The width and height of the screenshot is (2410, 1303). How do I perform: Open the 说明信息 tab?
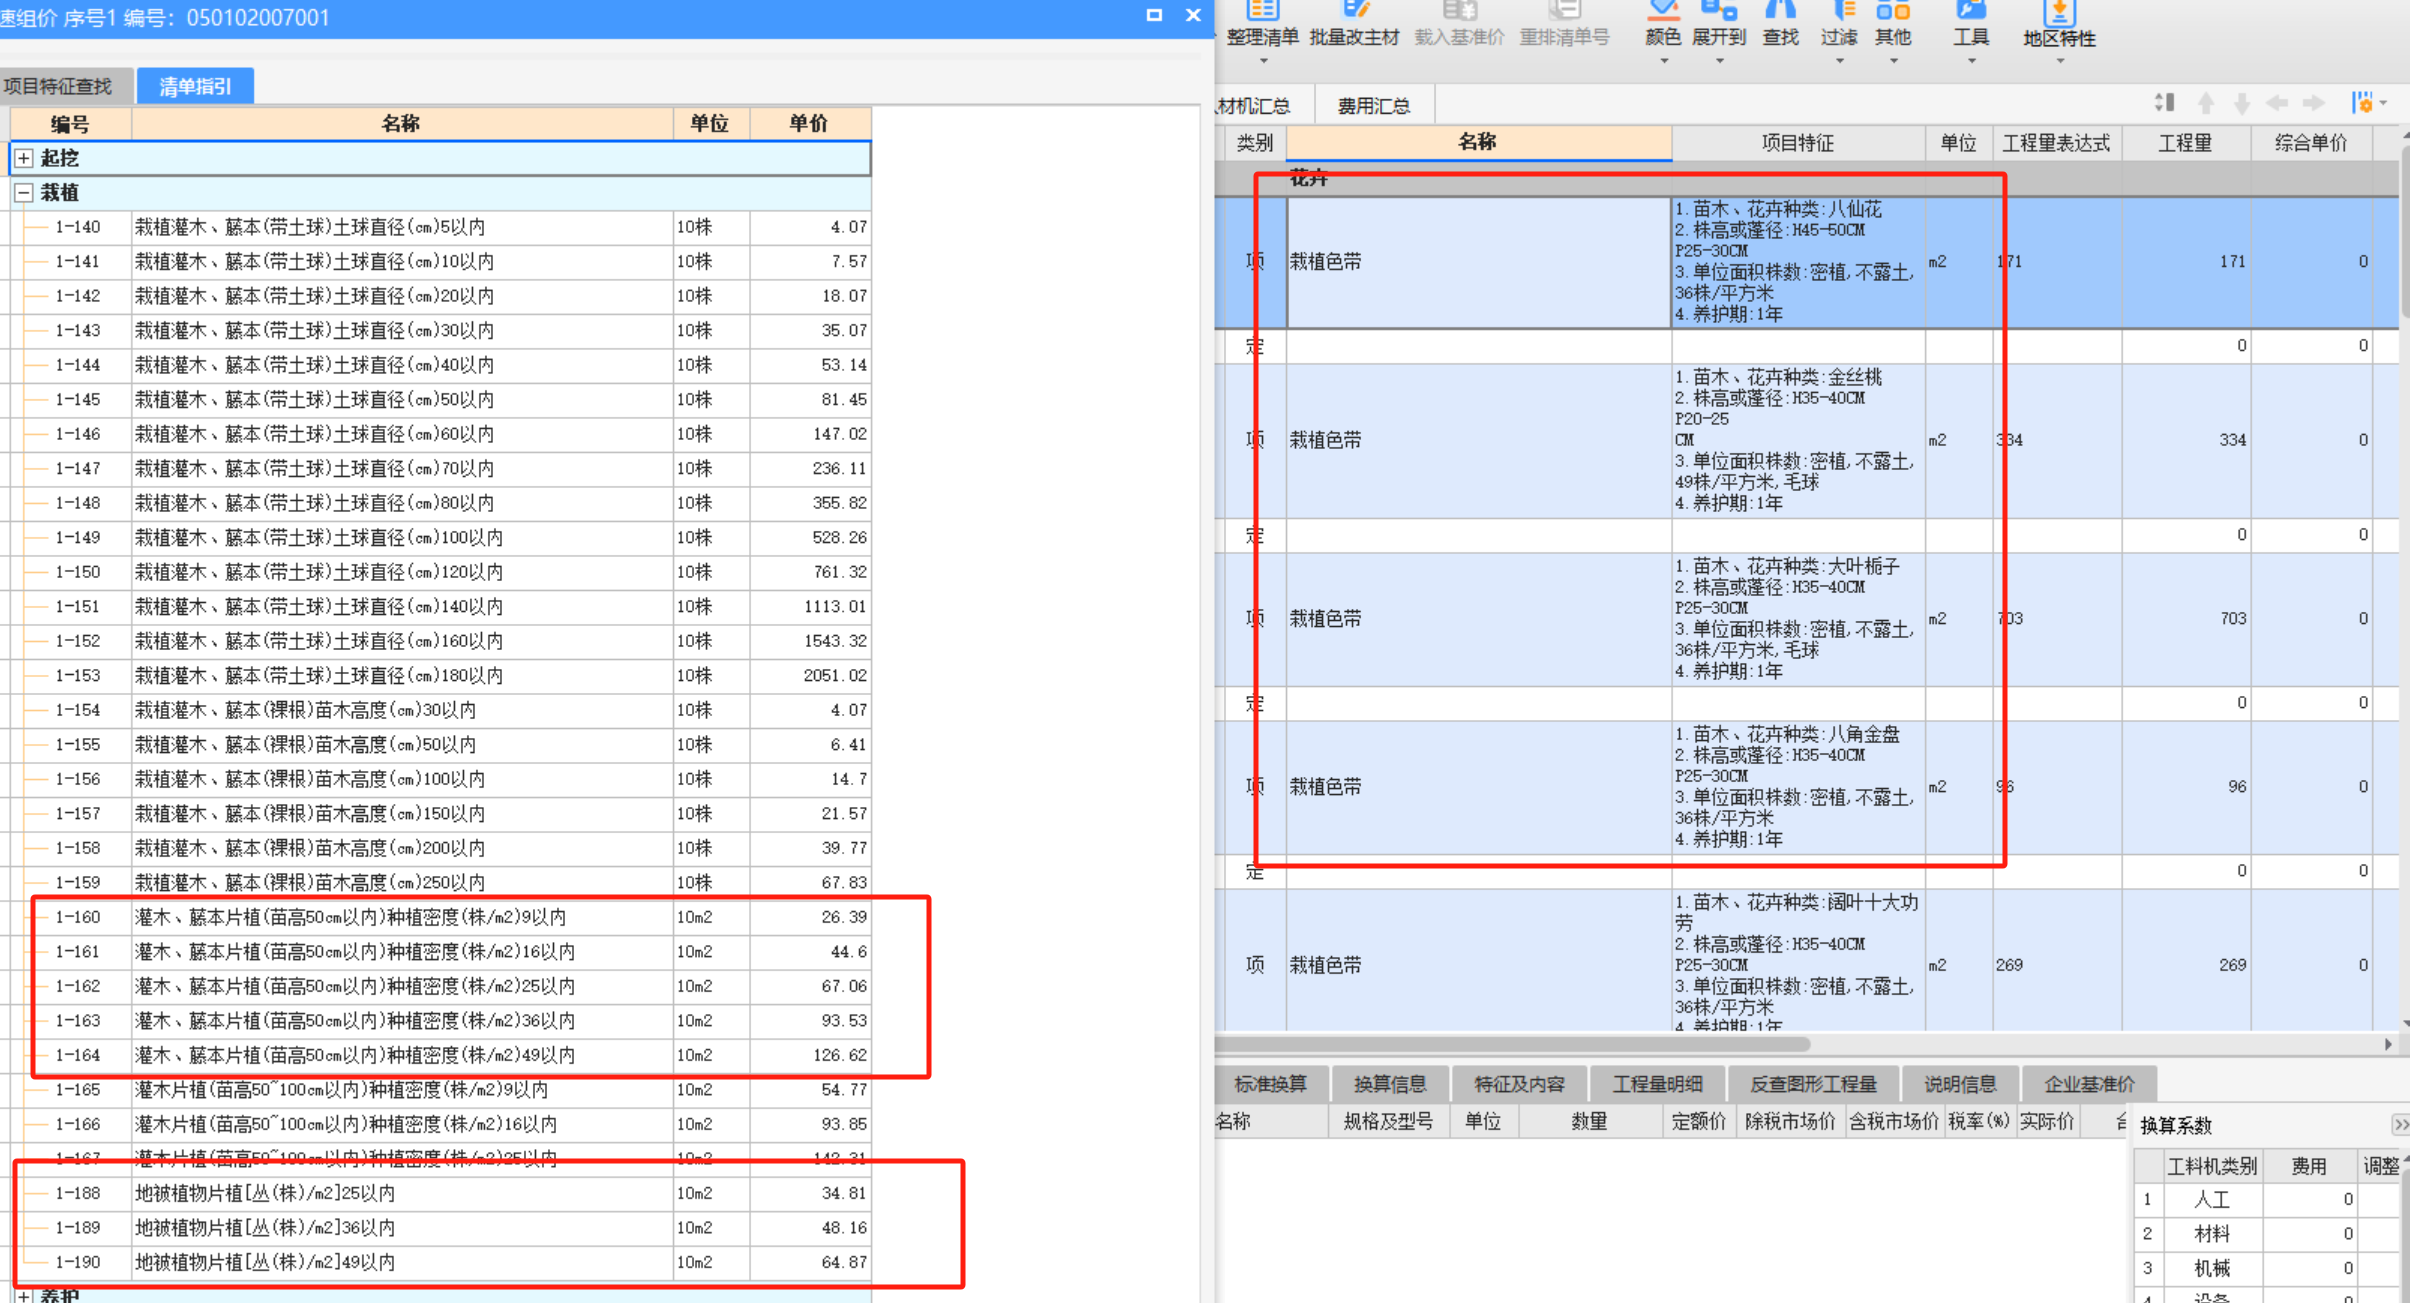pyautogui.click(x=1960, y=1084)
